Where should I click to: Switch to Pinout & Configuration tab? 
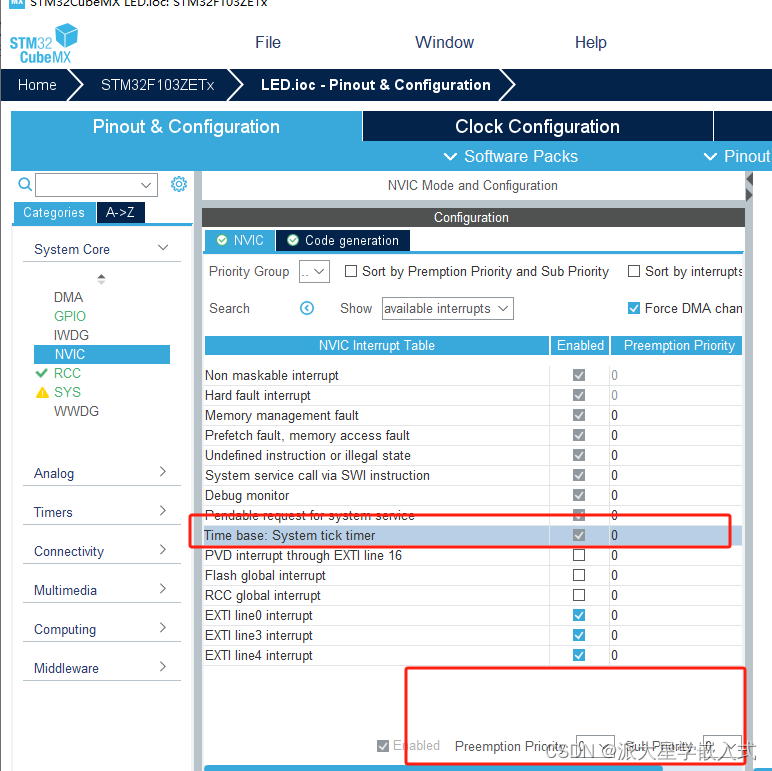tap(186, 127)
